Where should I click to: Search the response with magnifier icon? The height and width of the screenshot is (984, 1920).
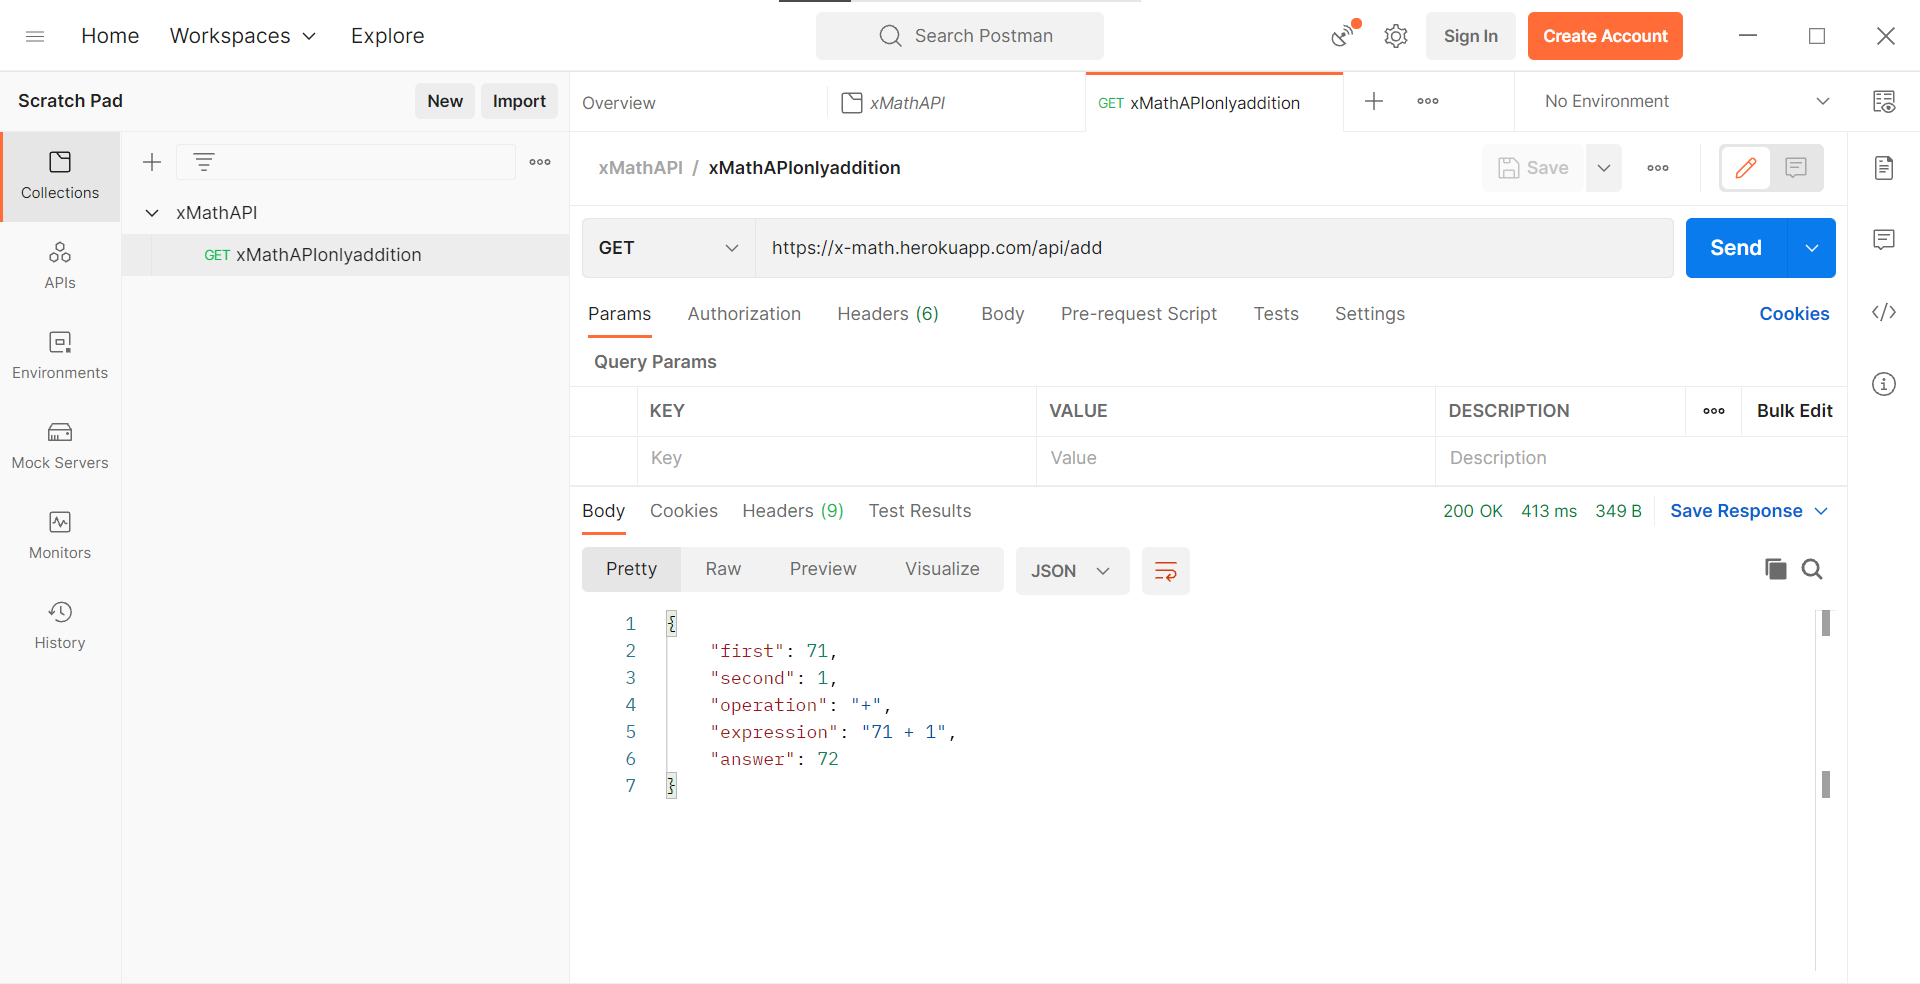coord(1812,569)
